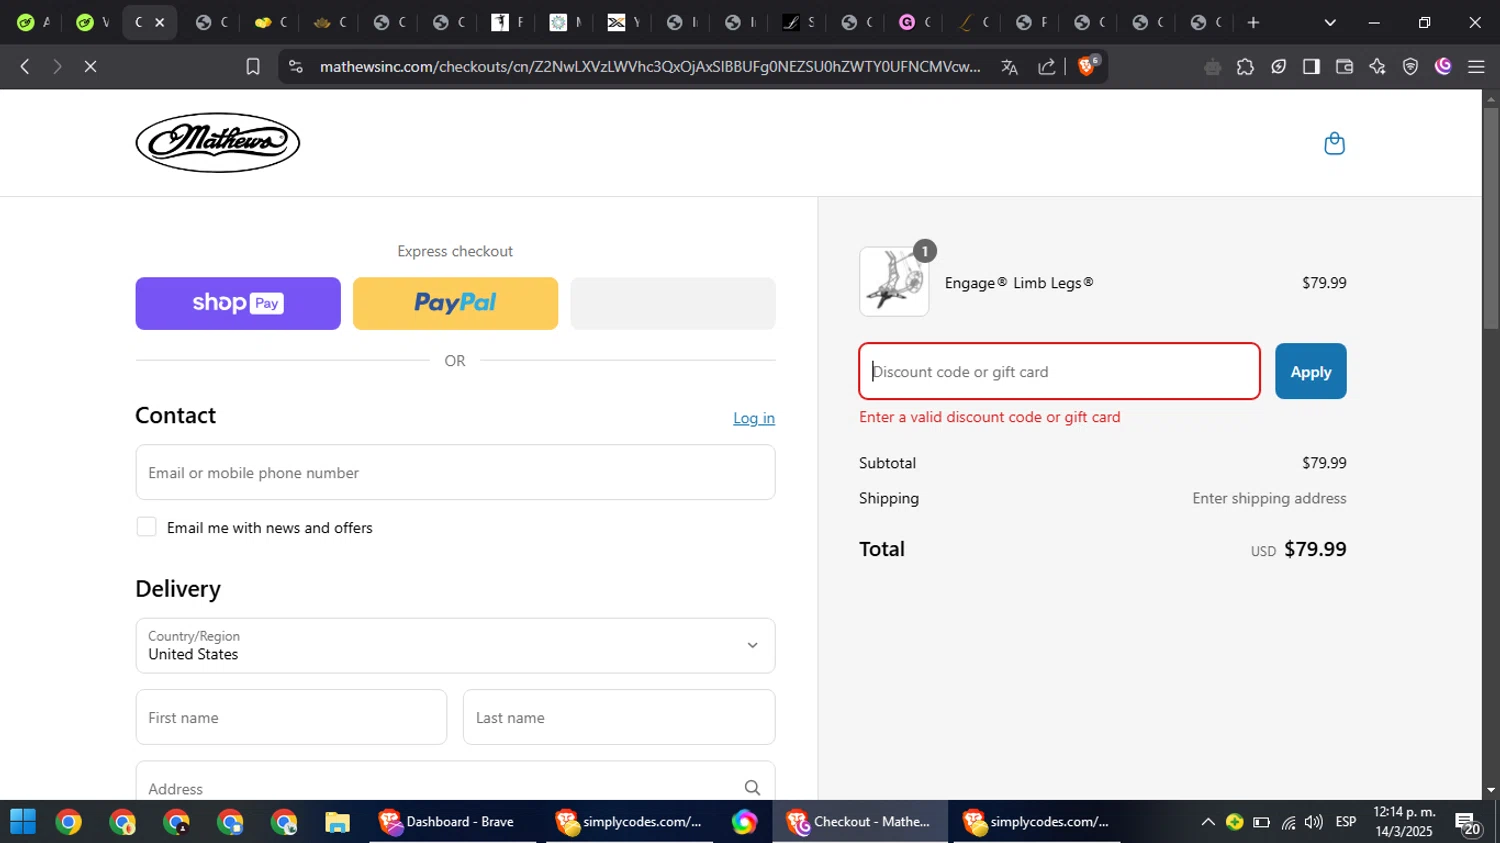Screen dimensions: 1500x843
Task: Click the ESP language indicator
Action: [x=1346, y=822]
